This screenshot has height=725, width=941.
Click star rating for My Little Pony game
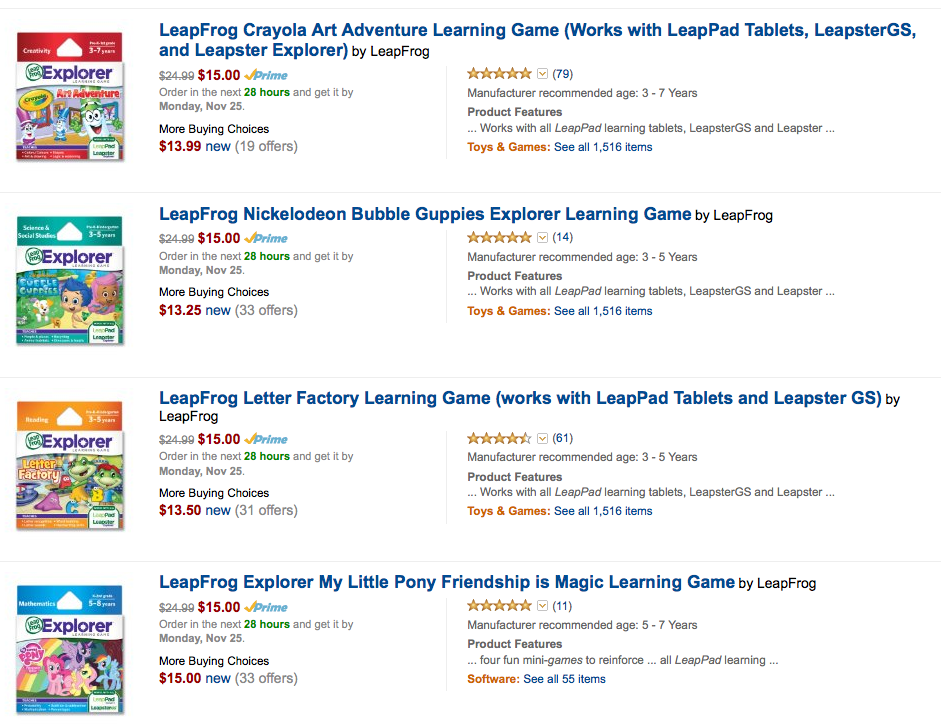(x=499, y=606)
